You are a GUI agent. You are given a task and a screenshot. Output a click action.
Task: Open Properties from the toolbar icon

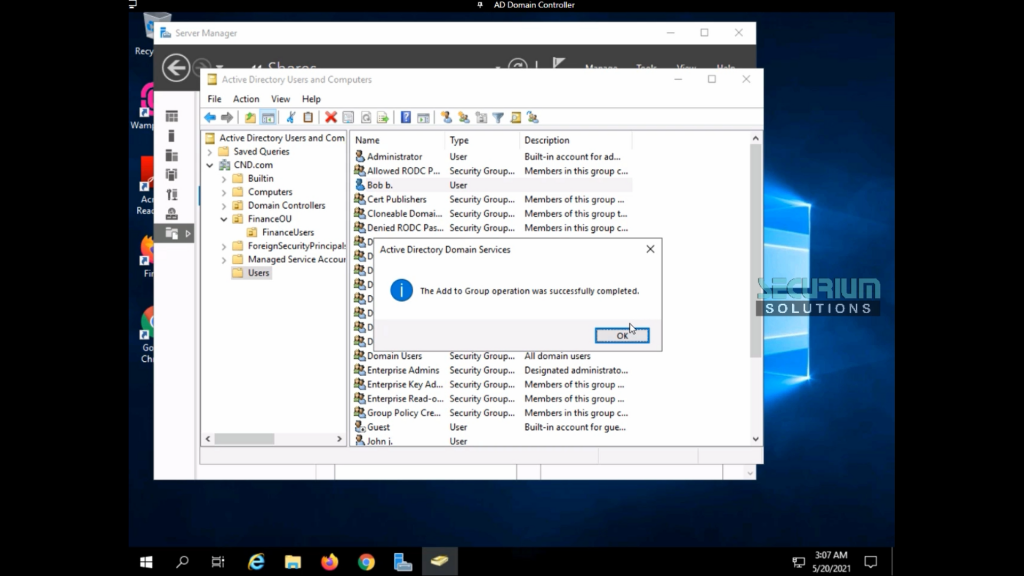(x=348, y=118)
